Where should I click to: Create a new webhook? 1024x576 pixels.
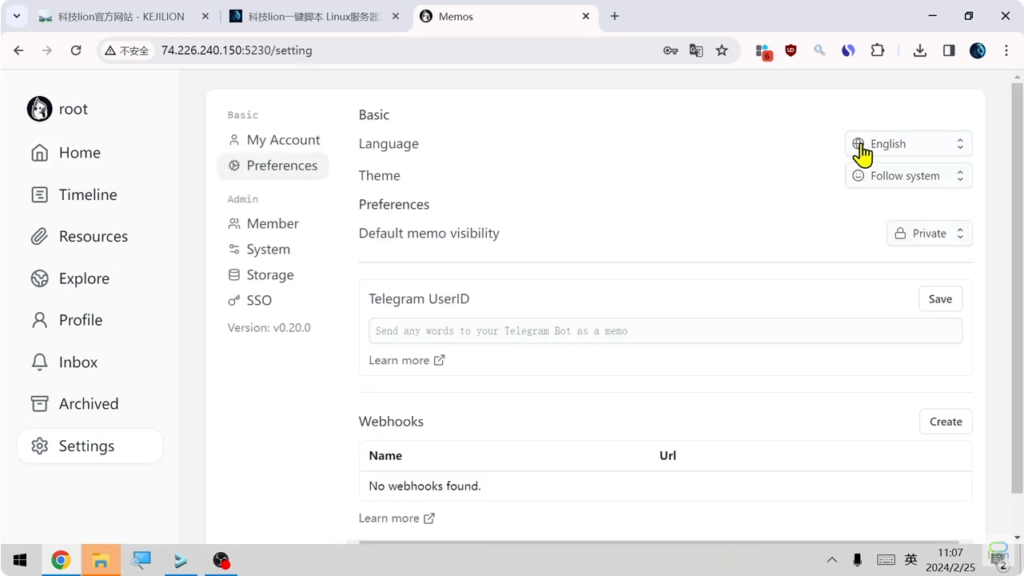[945, 422]
